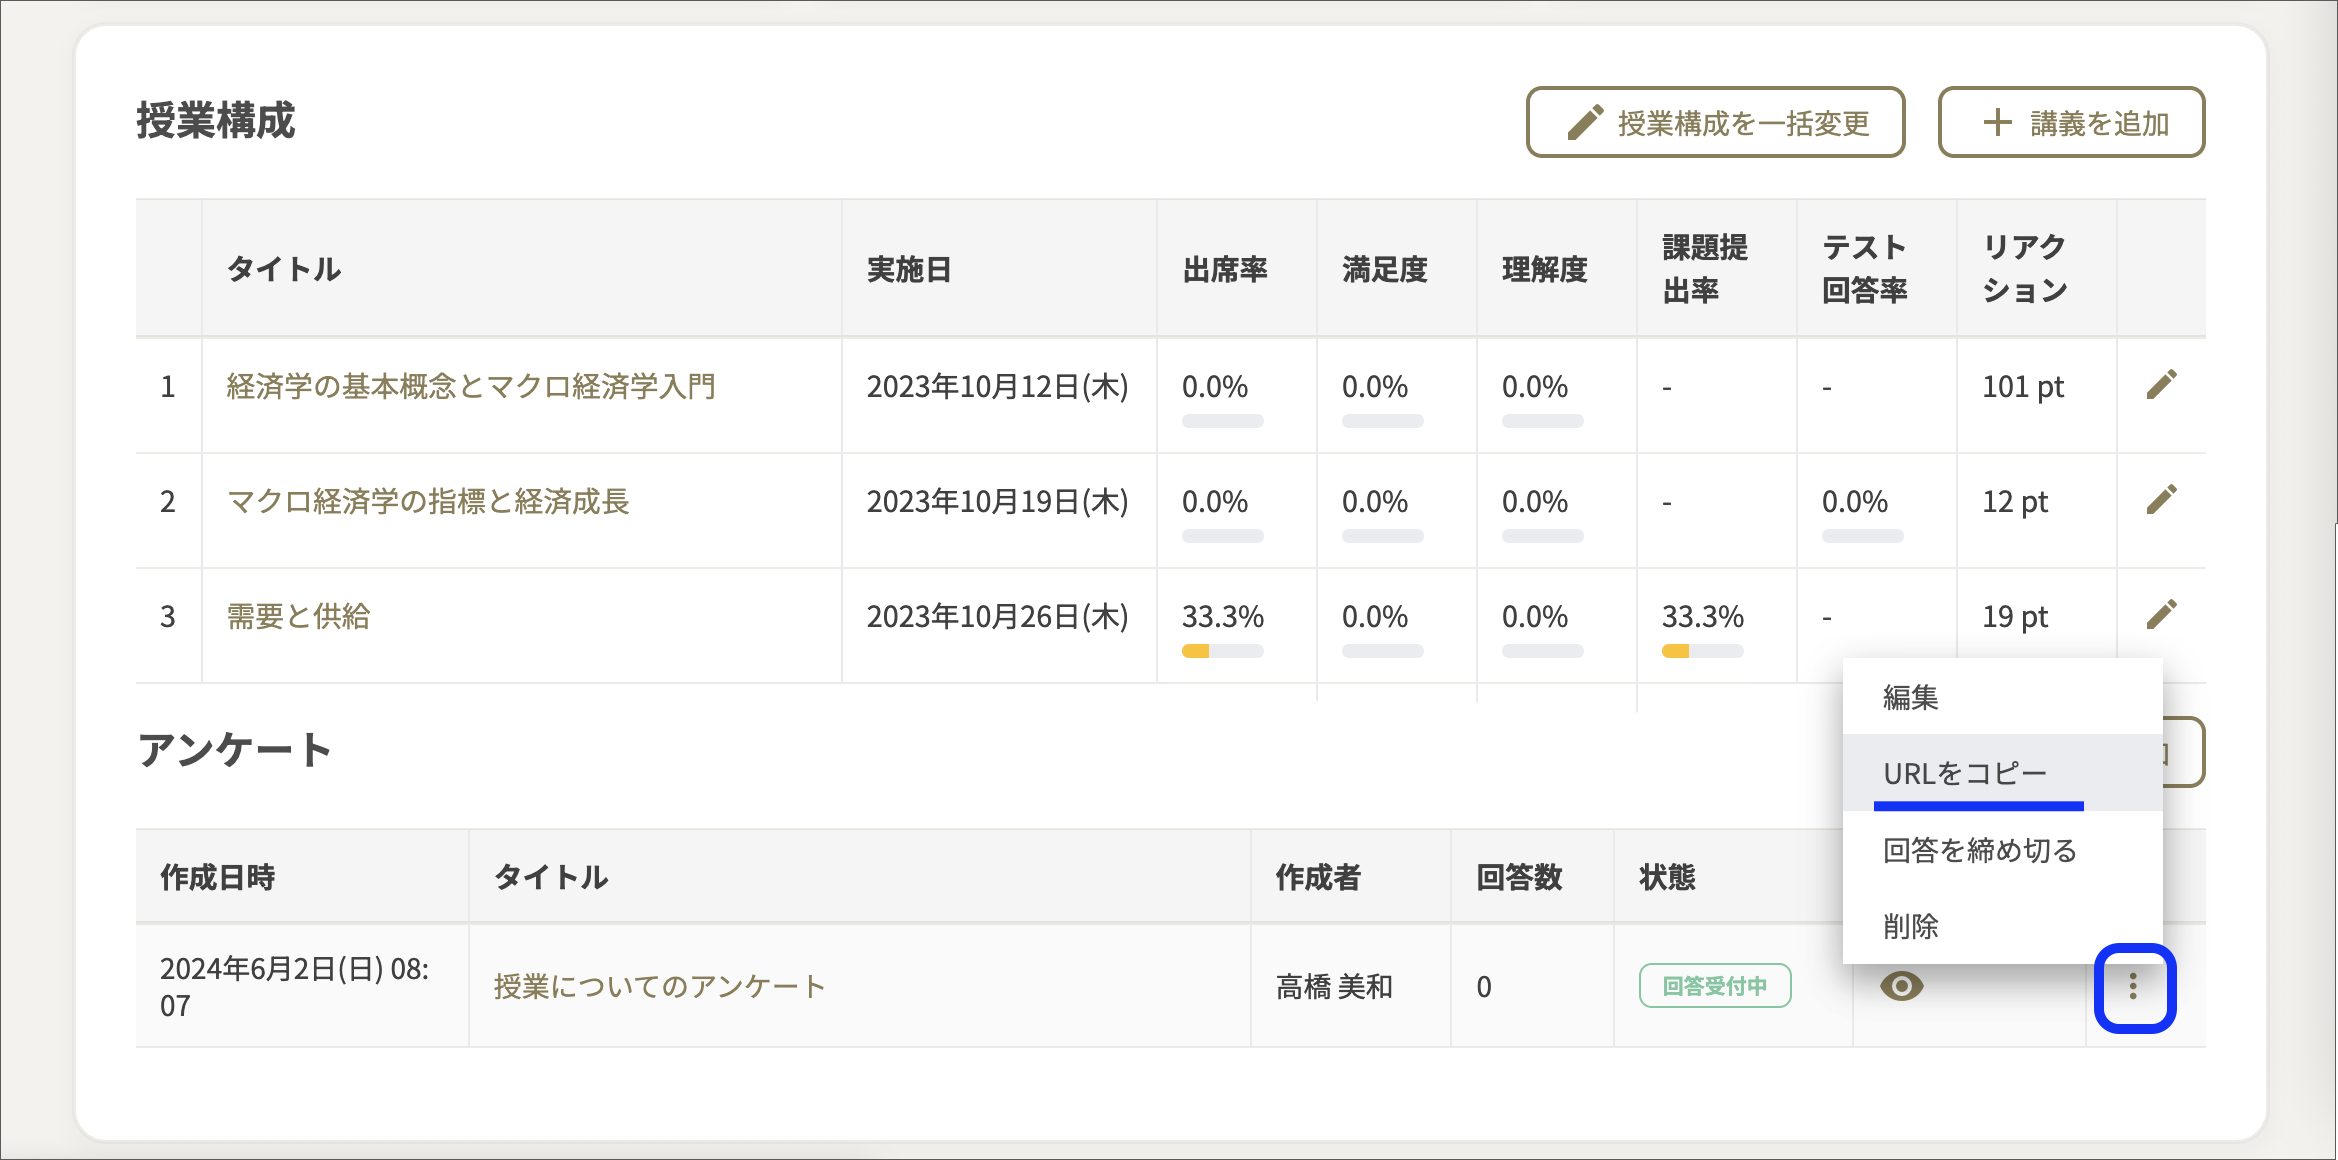Click the 作成日時 column header
2338x1160 pixels.
pos(218,877)
